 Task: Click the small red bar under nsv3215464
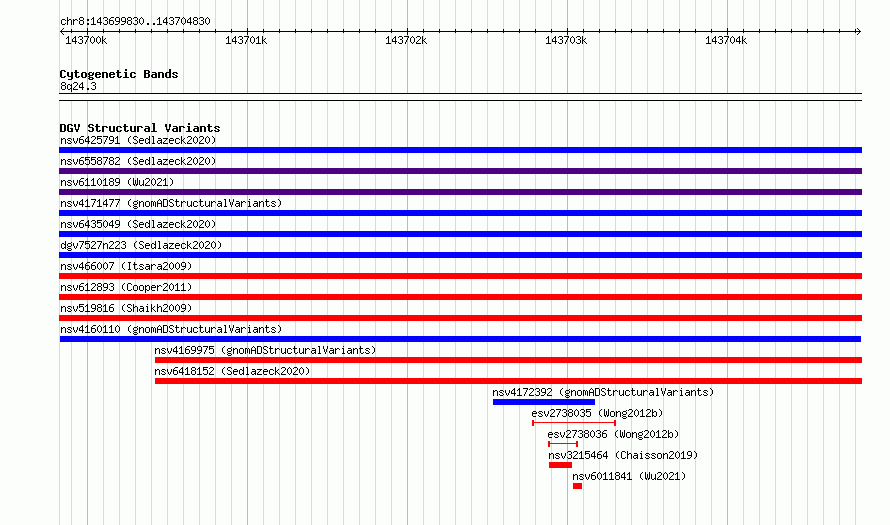click(560, 465)
